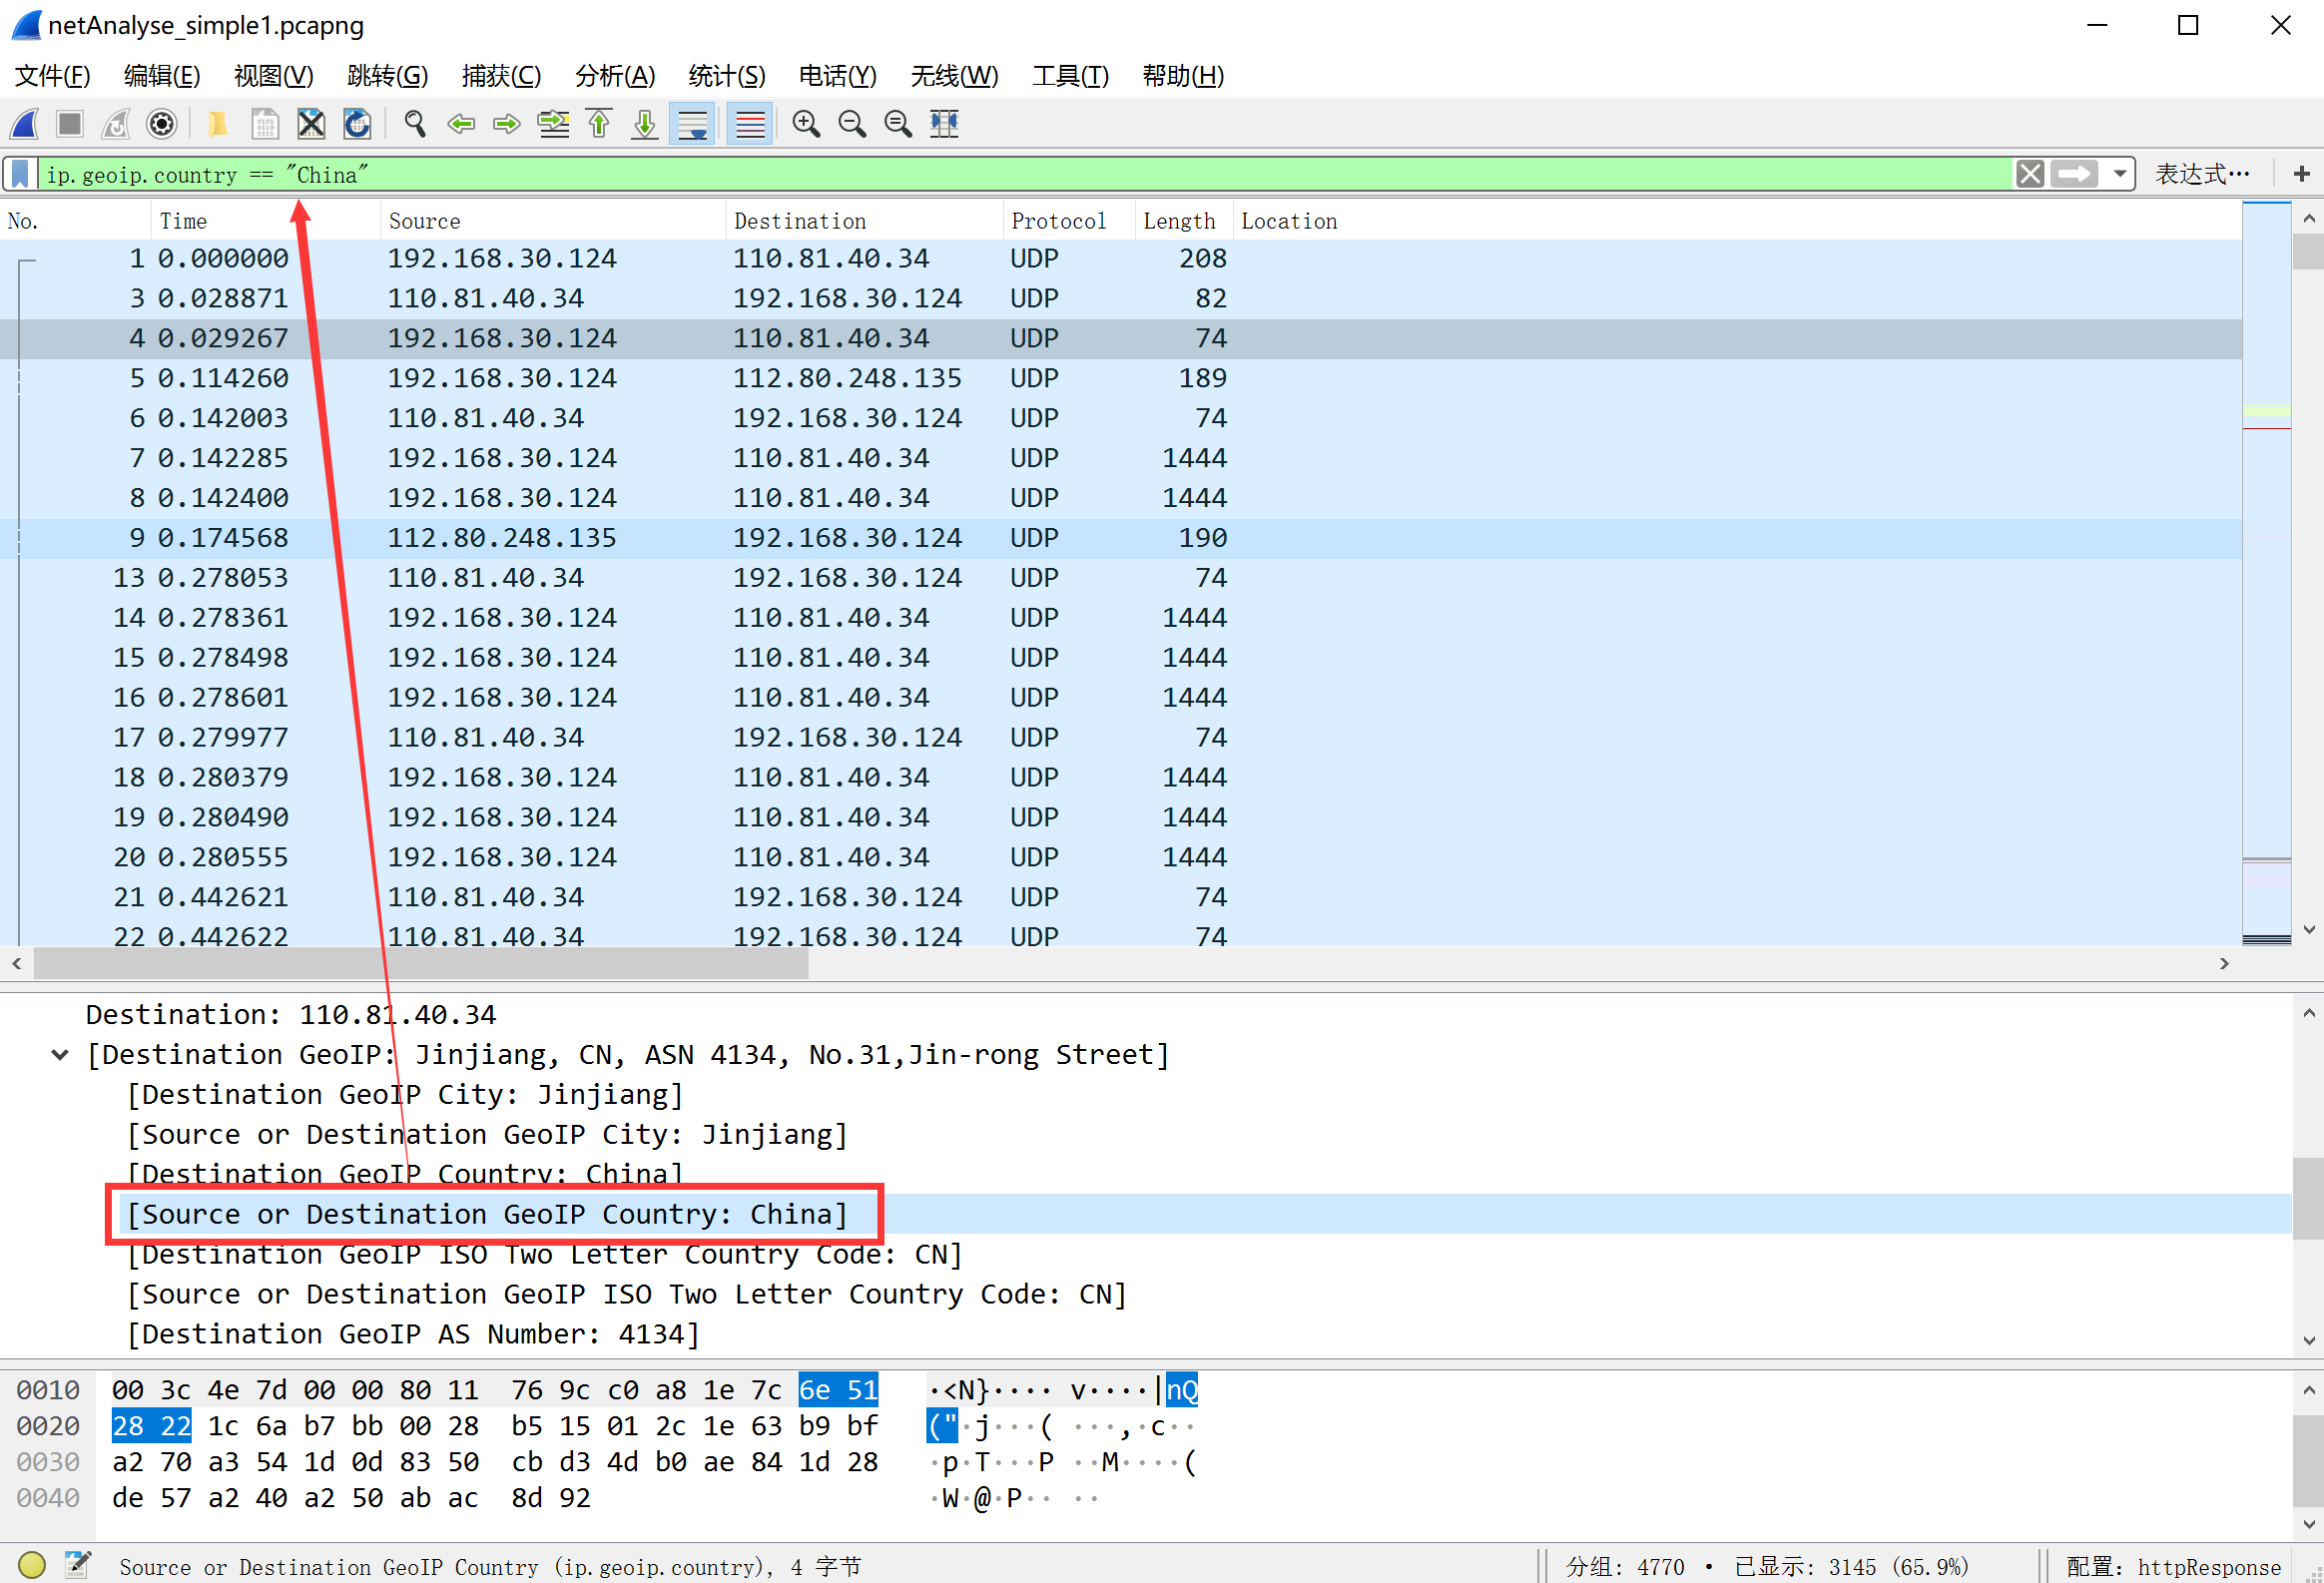Open the 无线(W) menu
Viewport: 2324px width, 1583px height.
tap(954, 76)
